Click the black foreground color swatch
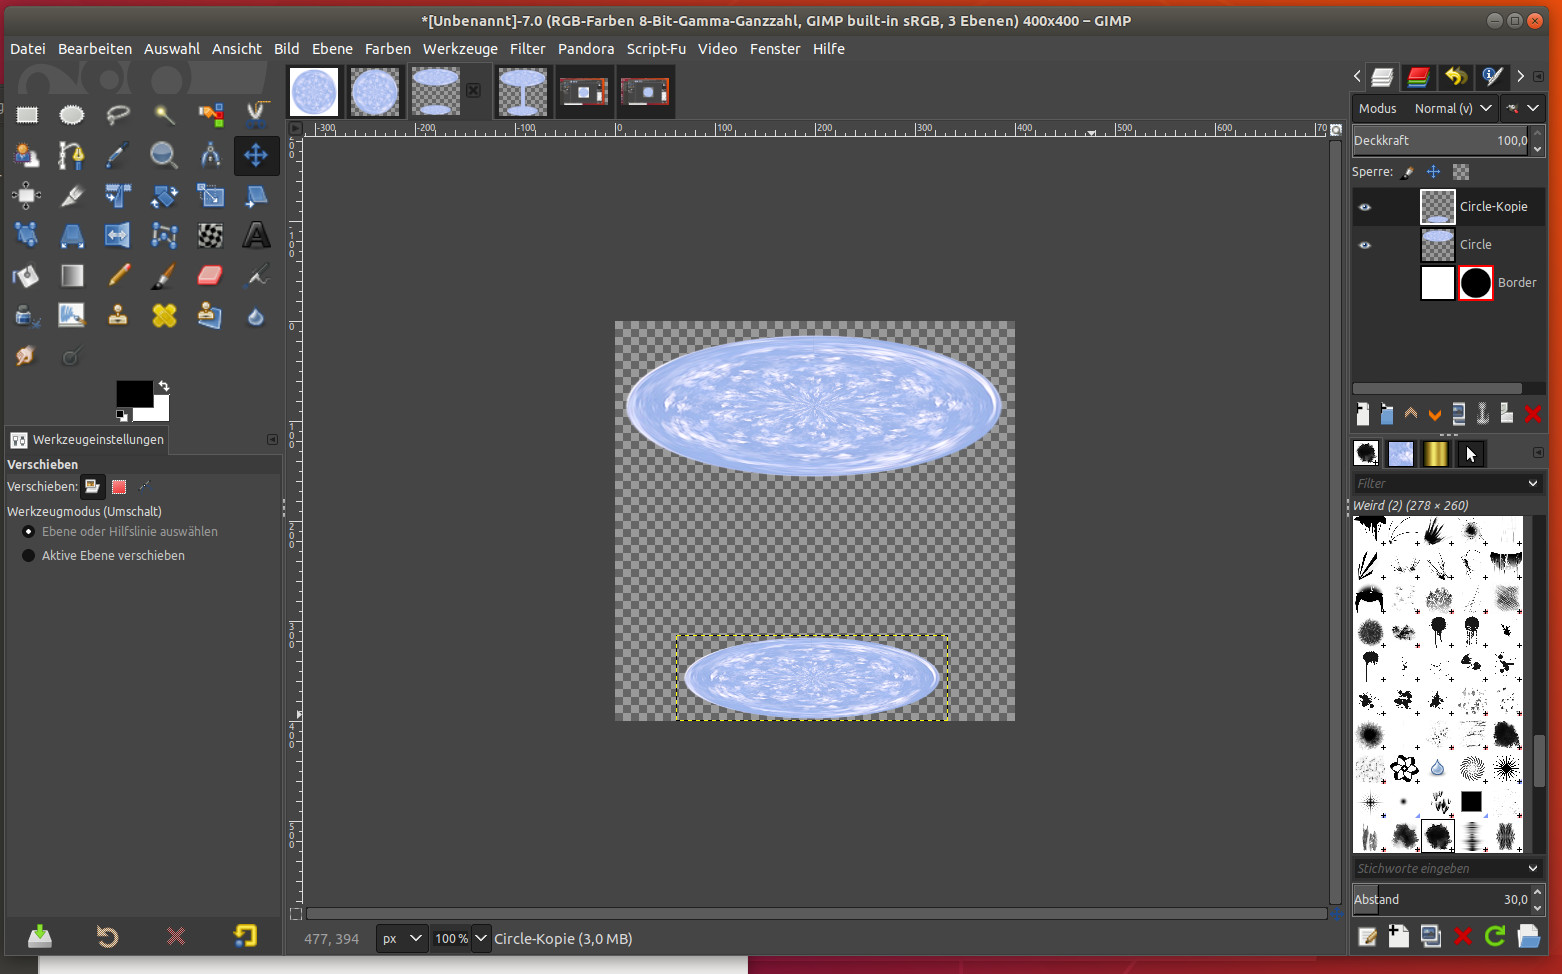1562x974 pixels. 133,393
